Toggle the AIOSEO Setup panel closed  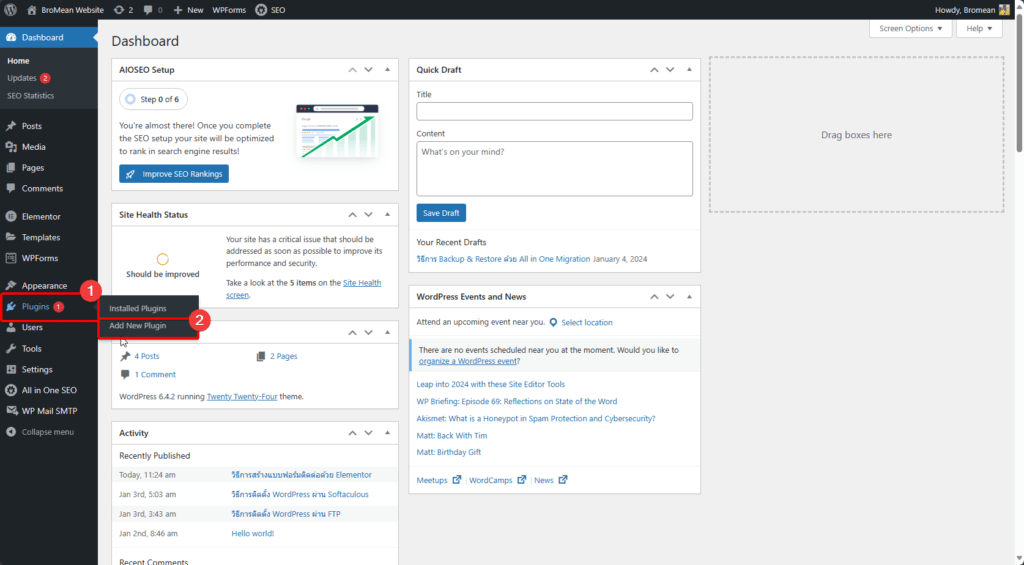click(387, 70)
